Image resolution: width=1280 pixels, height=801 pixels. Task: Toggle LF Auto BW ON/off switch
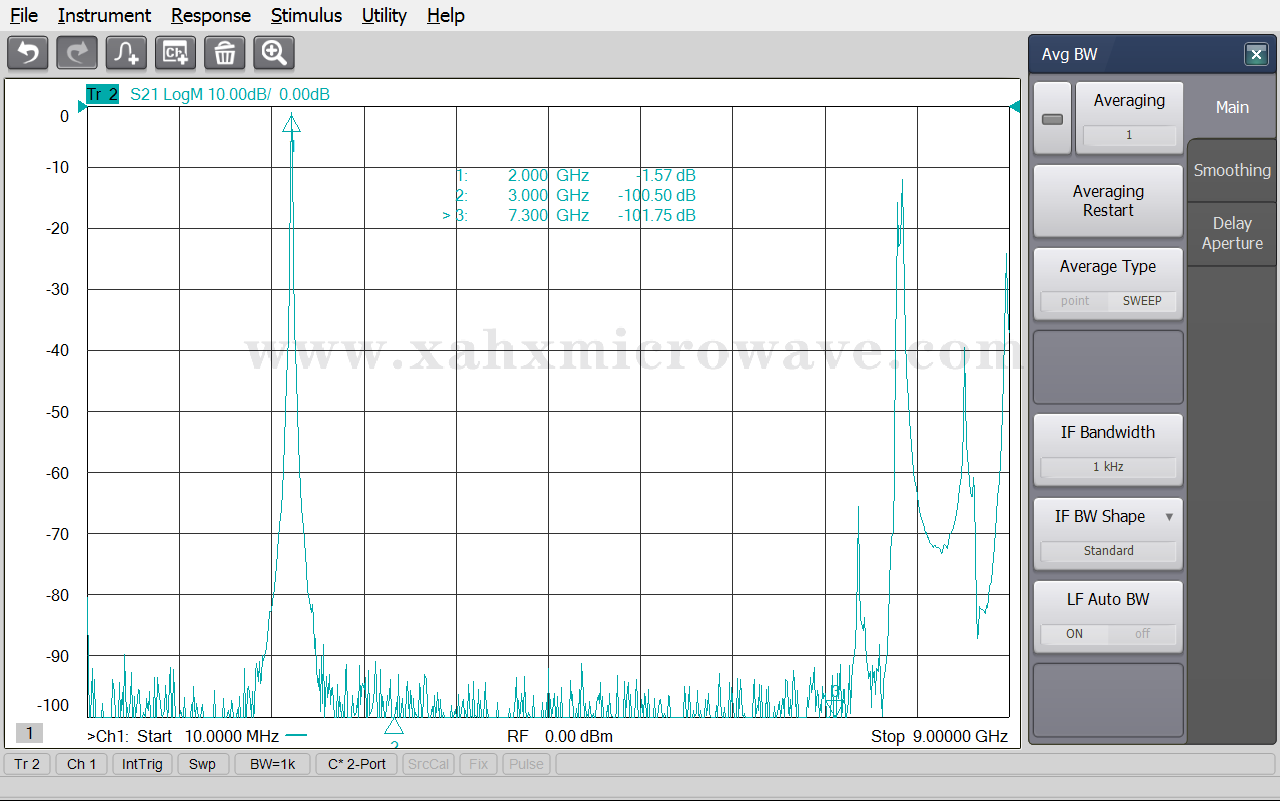point(1108,634)
